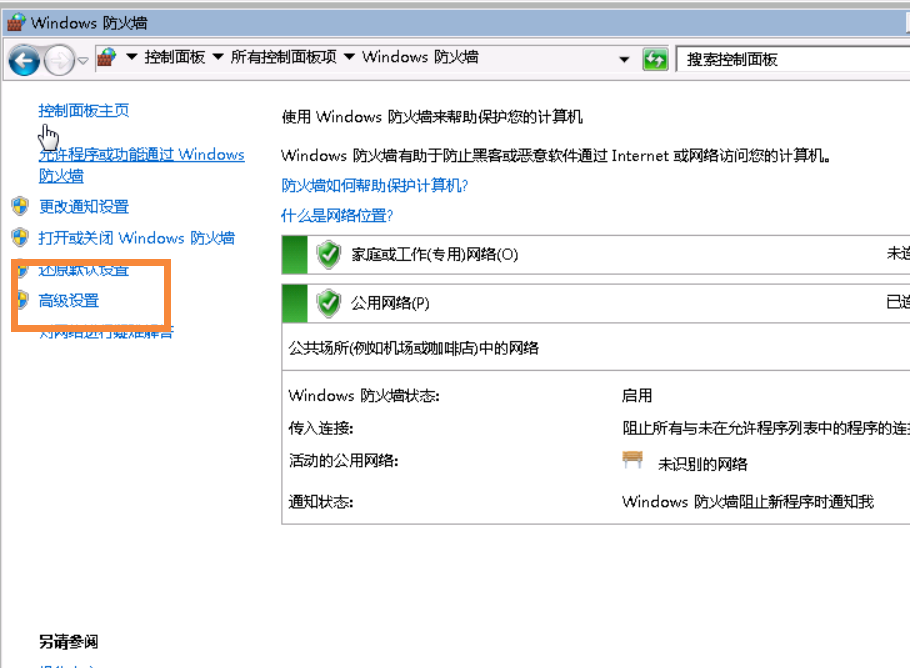
Task: Collapse 公用网络(P) section header
Action: point(595,303)
